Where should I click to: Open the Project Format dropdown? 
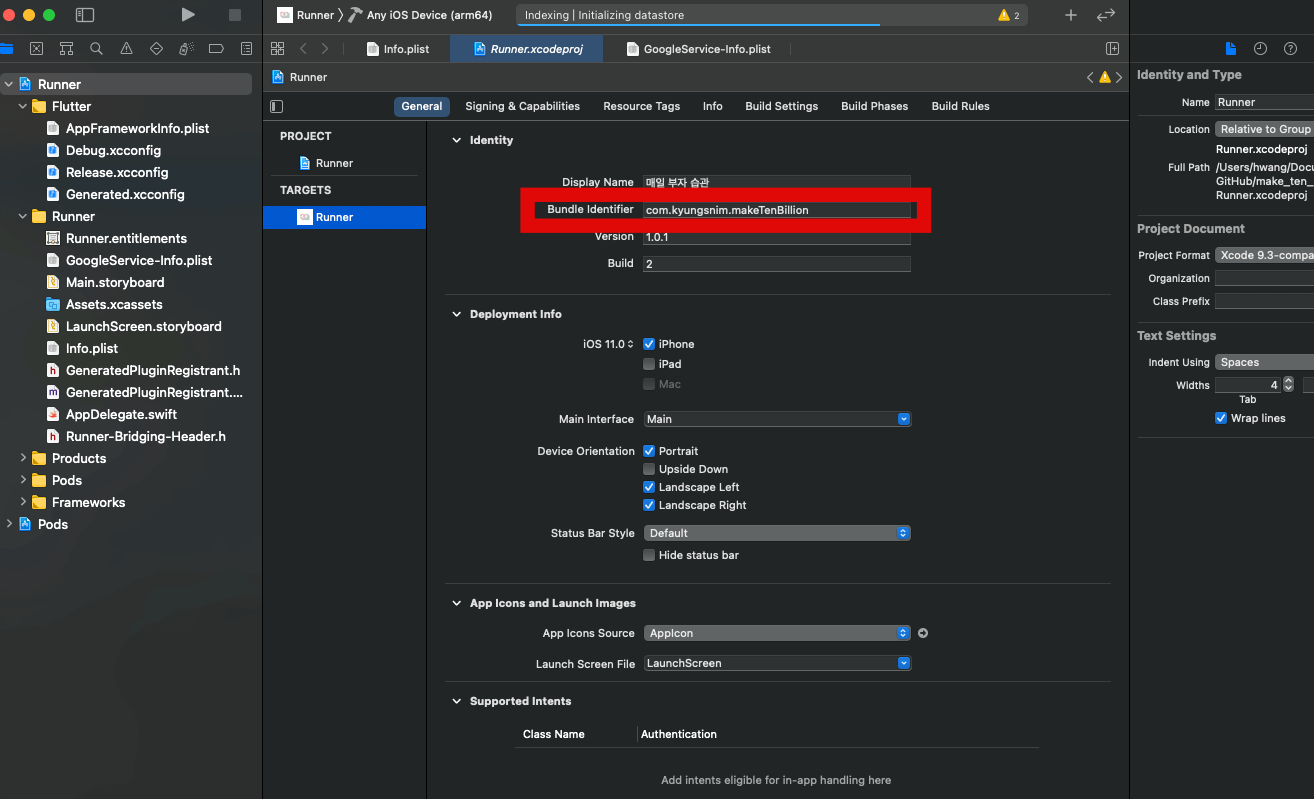pos(1264,255)
